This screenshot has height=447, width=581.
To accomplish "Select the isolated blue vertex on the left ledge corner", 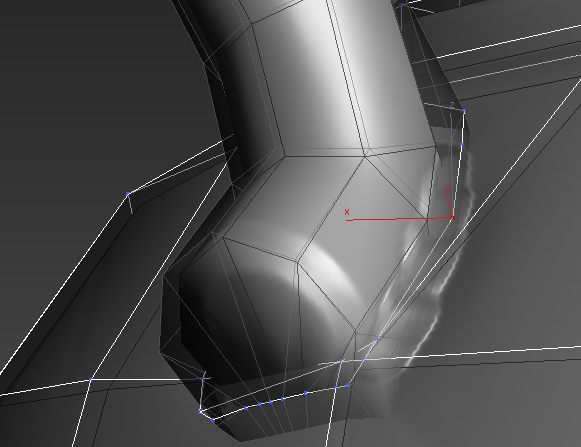I will 128,194.
